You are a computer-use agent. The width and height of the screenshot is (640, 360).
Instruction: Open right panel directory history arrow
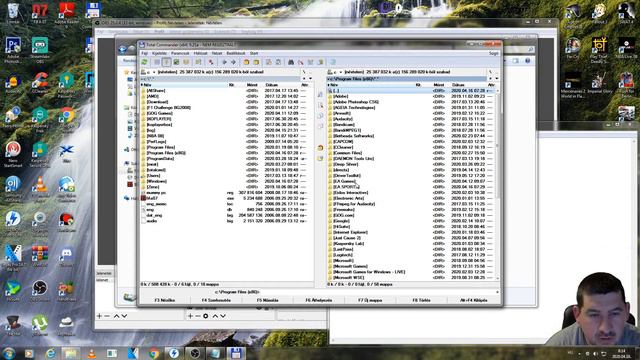[x=497, y=78]
